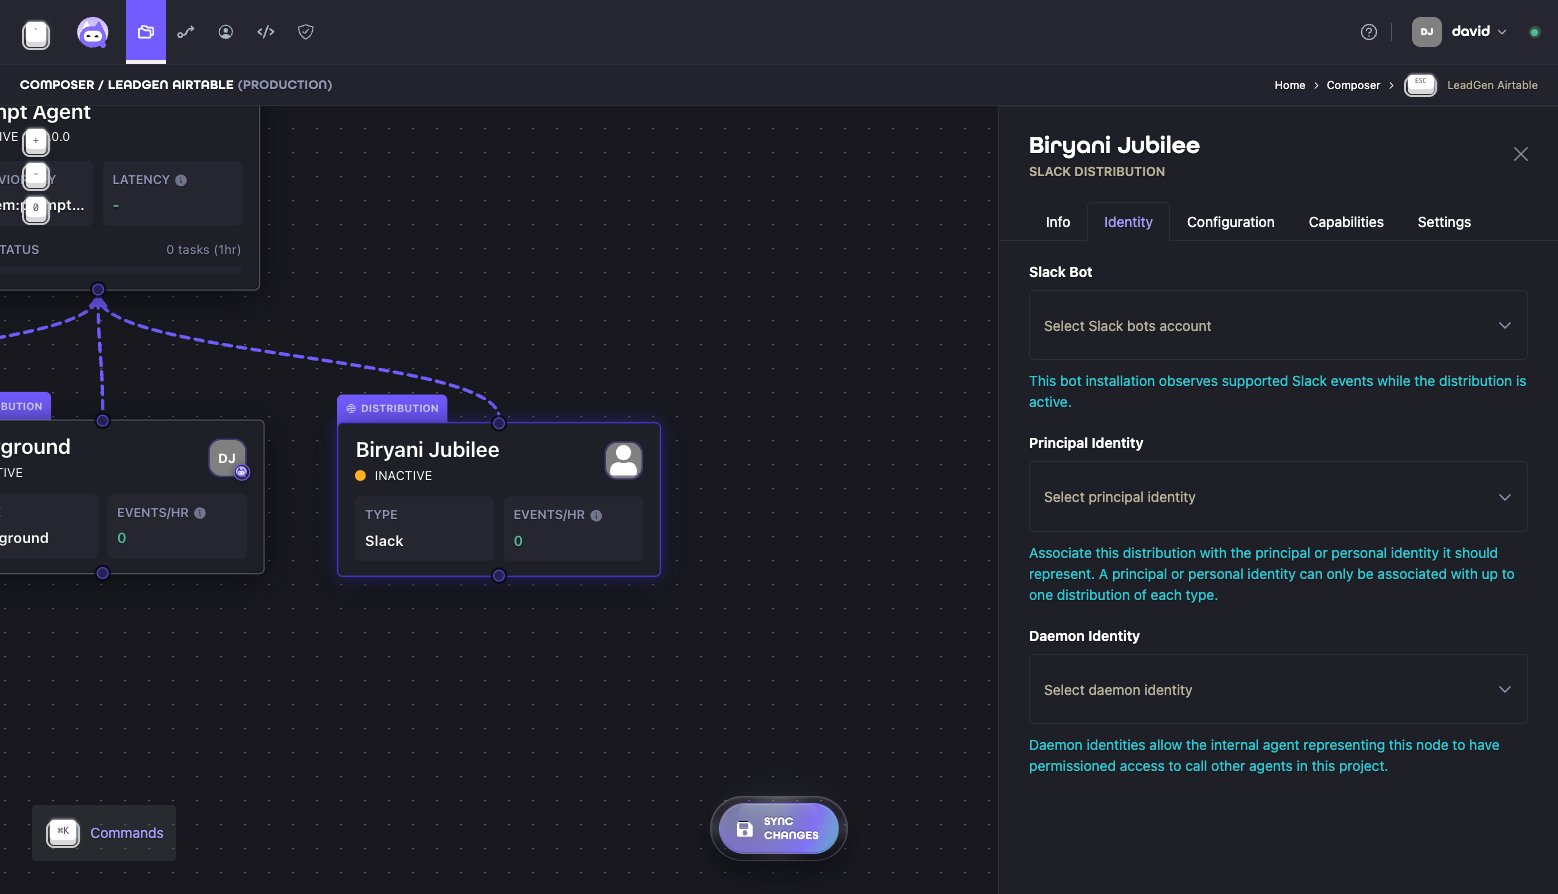Image resolution: width=1558 pixels, height=894 pixels.
Task: Open the folders projects nav icon
Action: point(146,32)
